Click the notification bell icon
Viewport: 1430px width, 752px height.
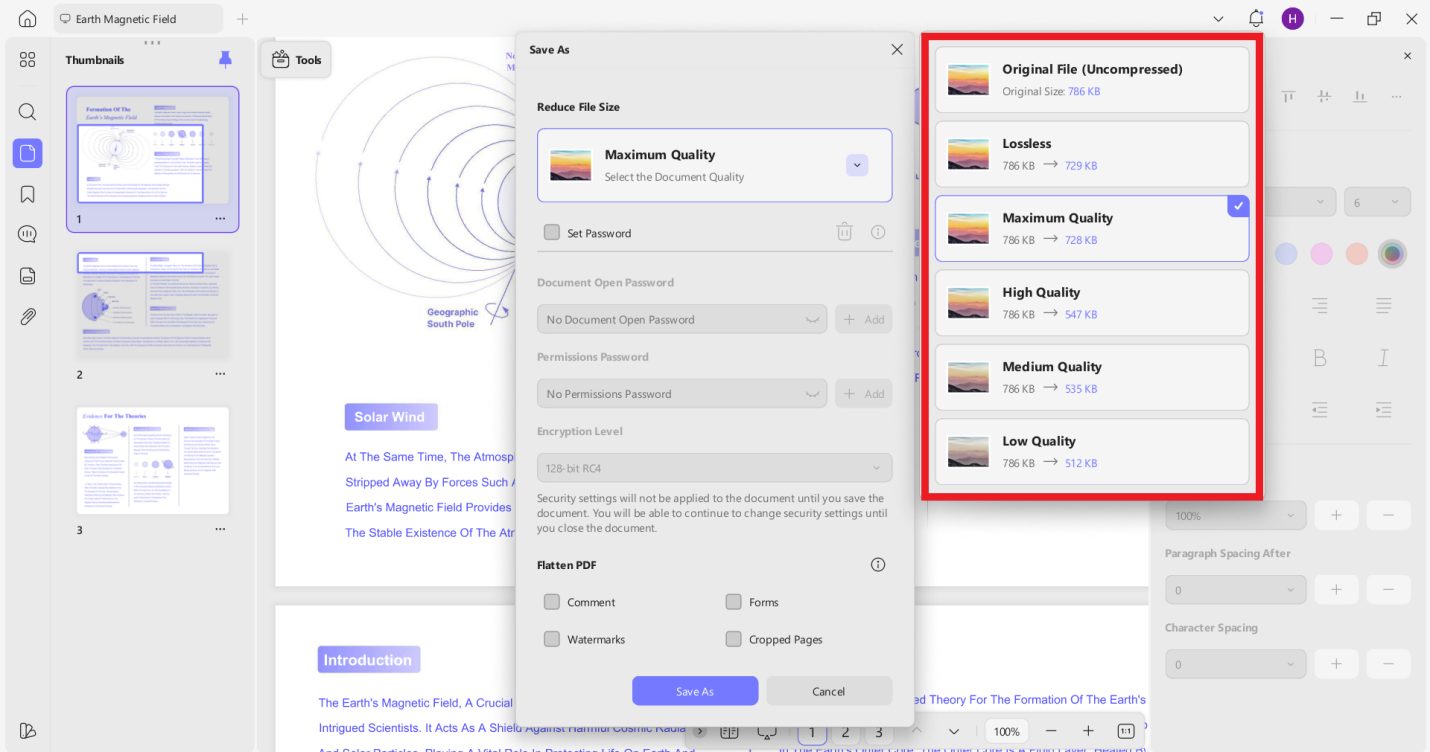1256,19
